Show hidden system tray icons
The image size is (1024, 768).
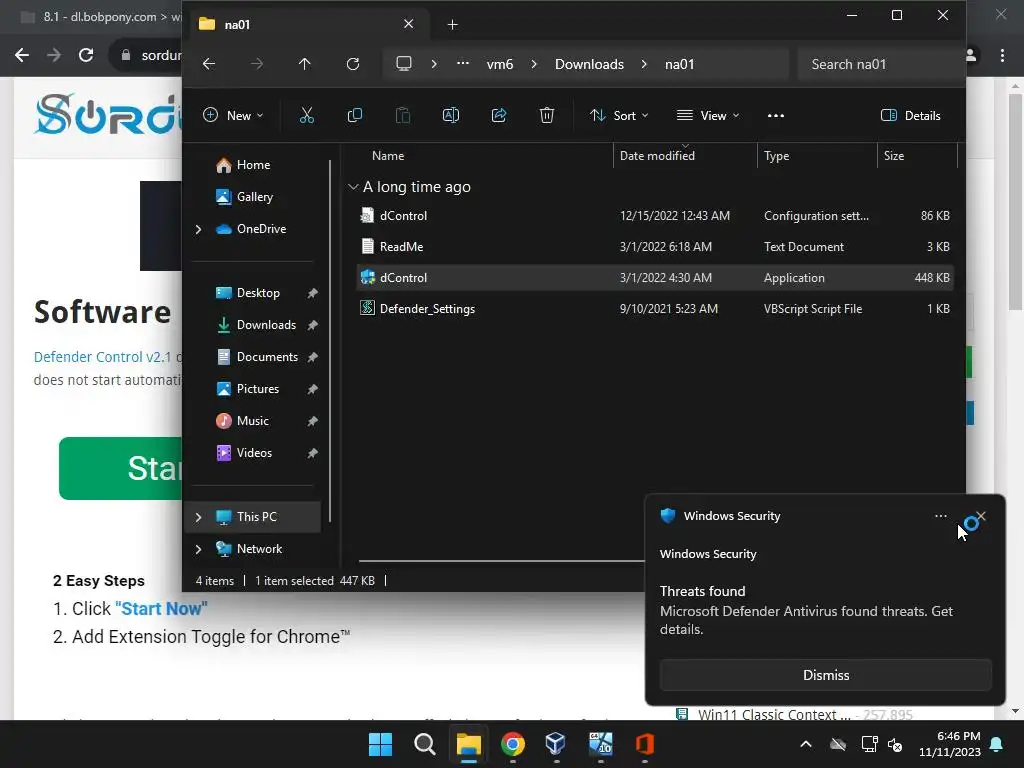(806, 744)
